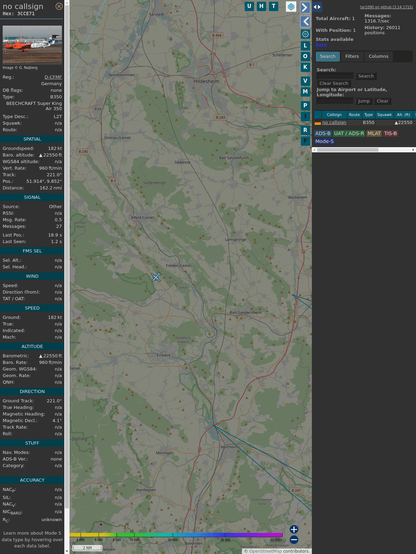This screenshot has height=554, width=416.
Task: Click the P persistence button
Action: tap(305, 106)
